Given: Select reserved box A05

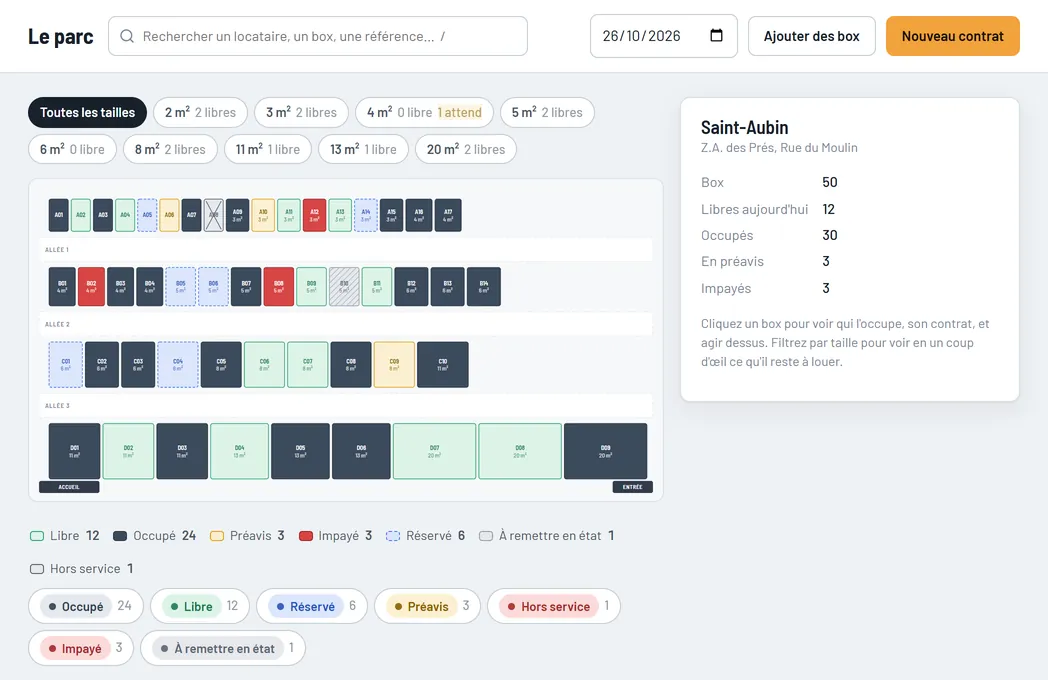Looking at the screenshot, I should tap(147, 215).
